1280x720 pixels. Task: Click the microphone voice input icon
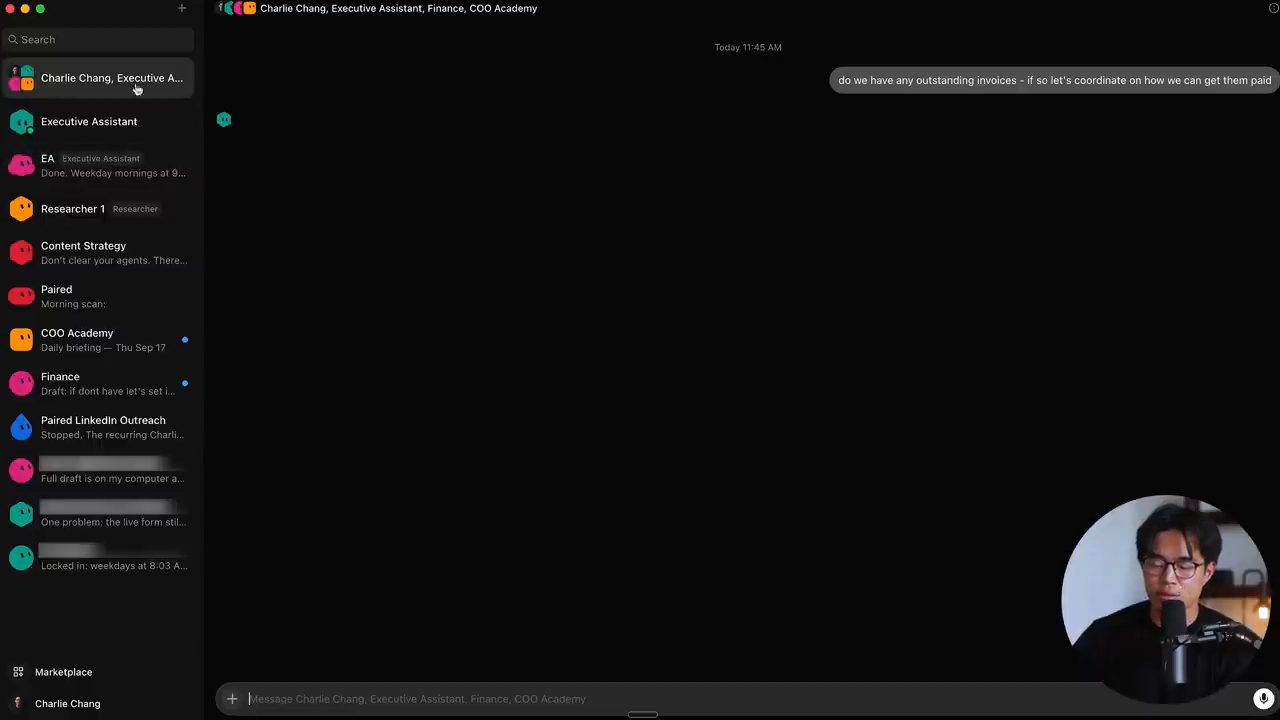(1263, 699)
